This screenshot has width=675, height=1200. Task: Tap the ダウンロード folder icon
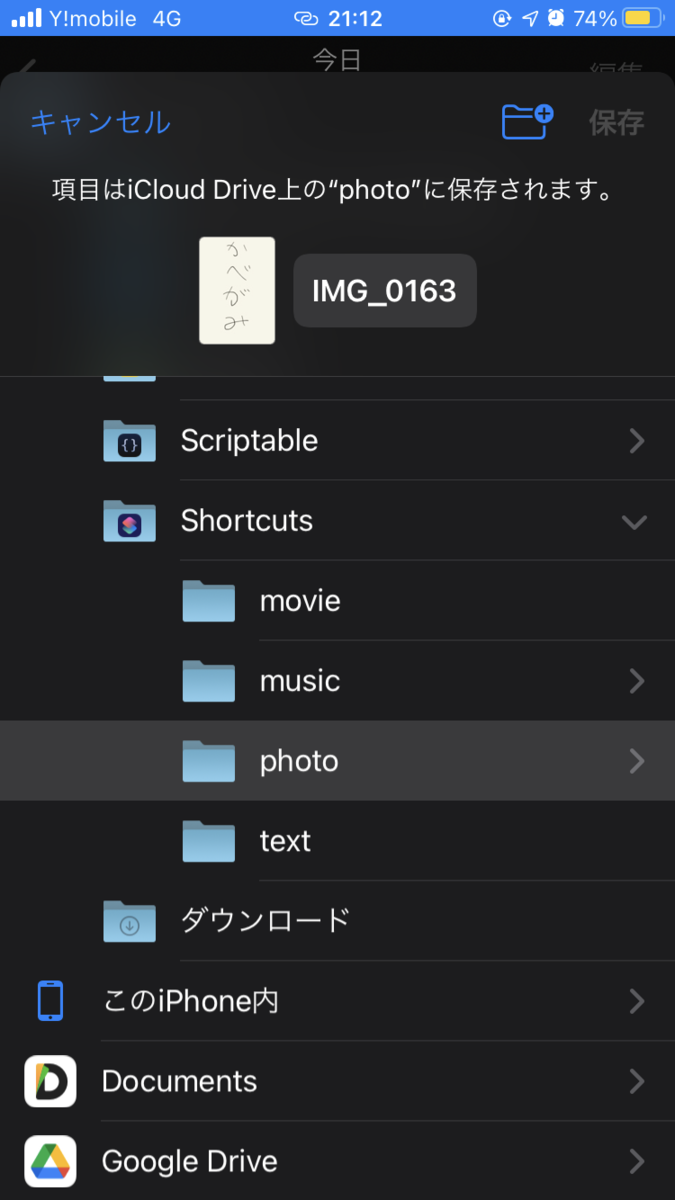pos(129,921)
